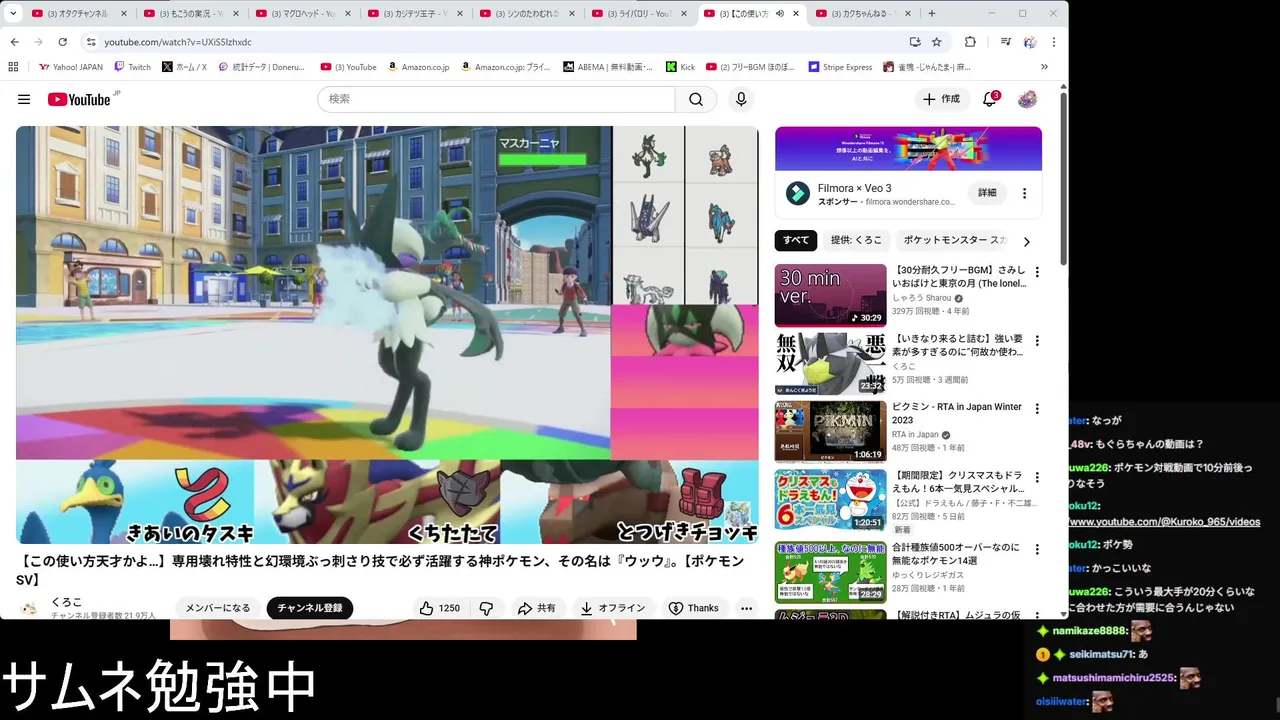Click the search magnifier button

tap(696, 99)
